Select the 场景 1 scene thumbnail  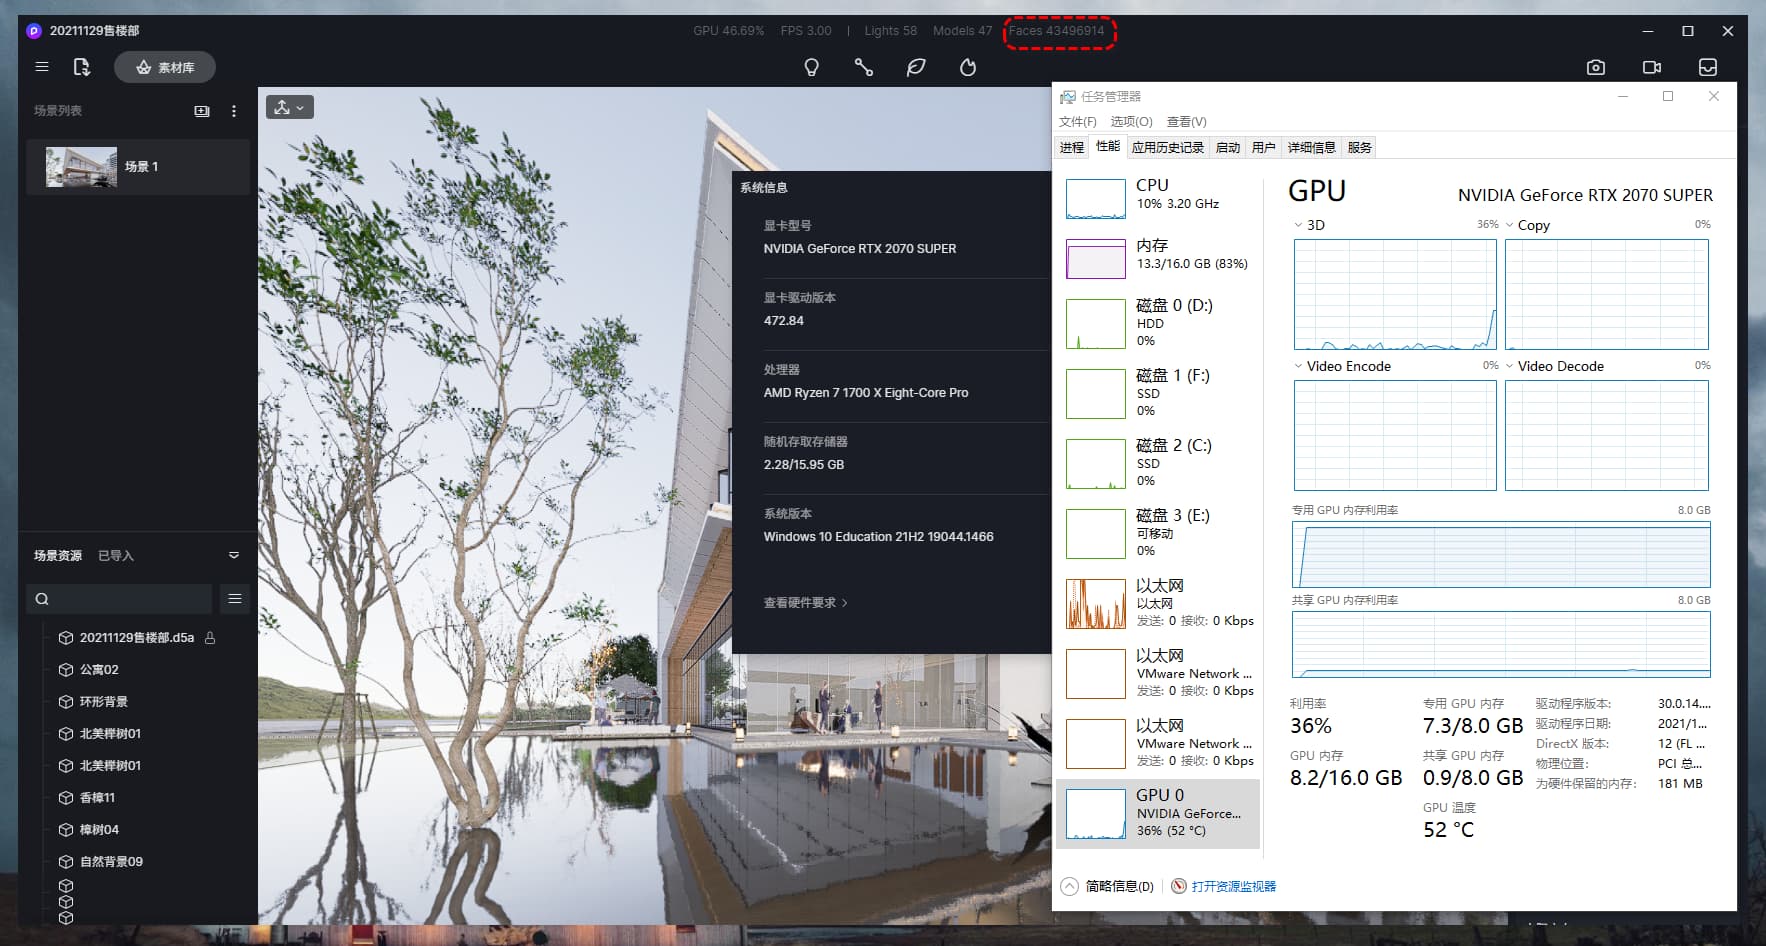[x=82, y=167]
